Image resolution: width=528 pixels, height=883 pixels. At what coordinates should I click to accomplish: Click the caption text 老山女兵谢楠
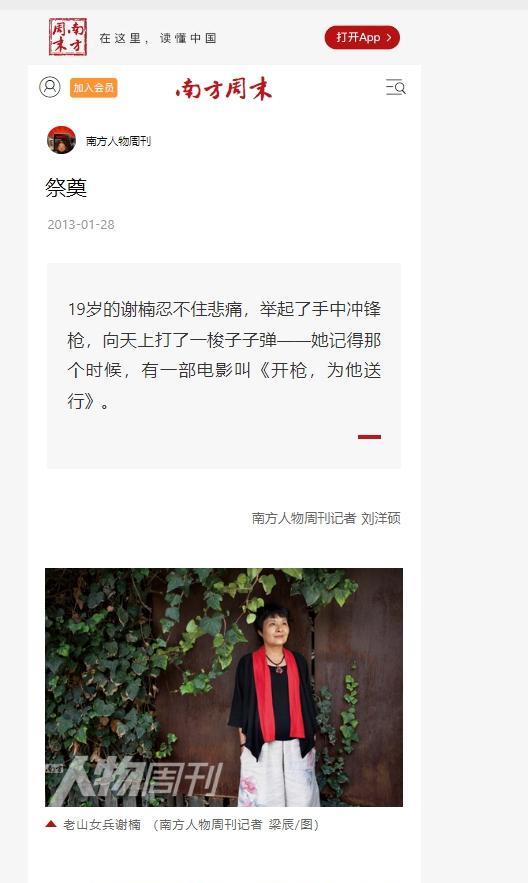tap(102, 824)
